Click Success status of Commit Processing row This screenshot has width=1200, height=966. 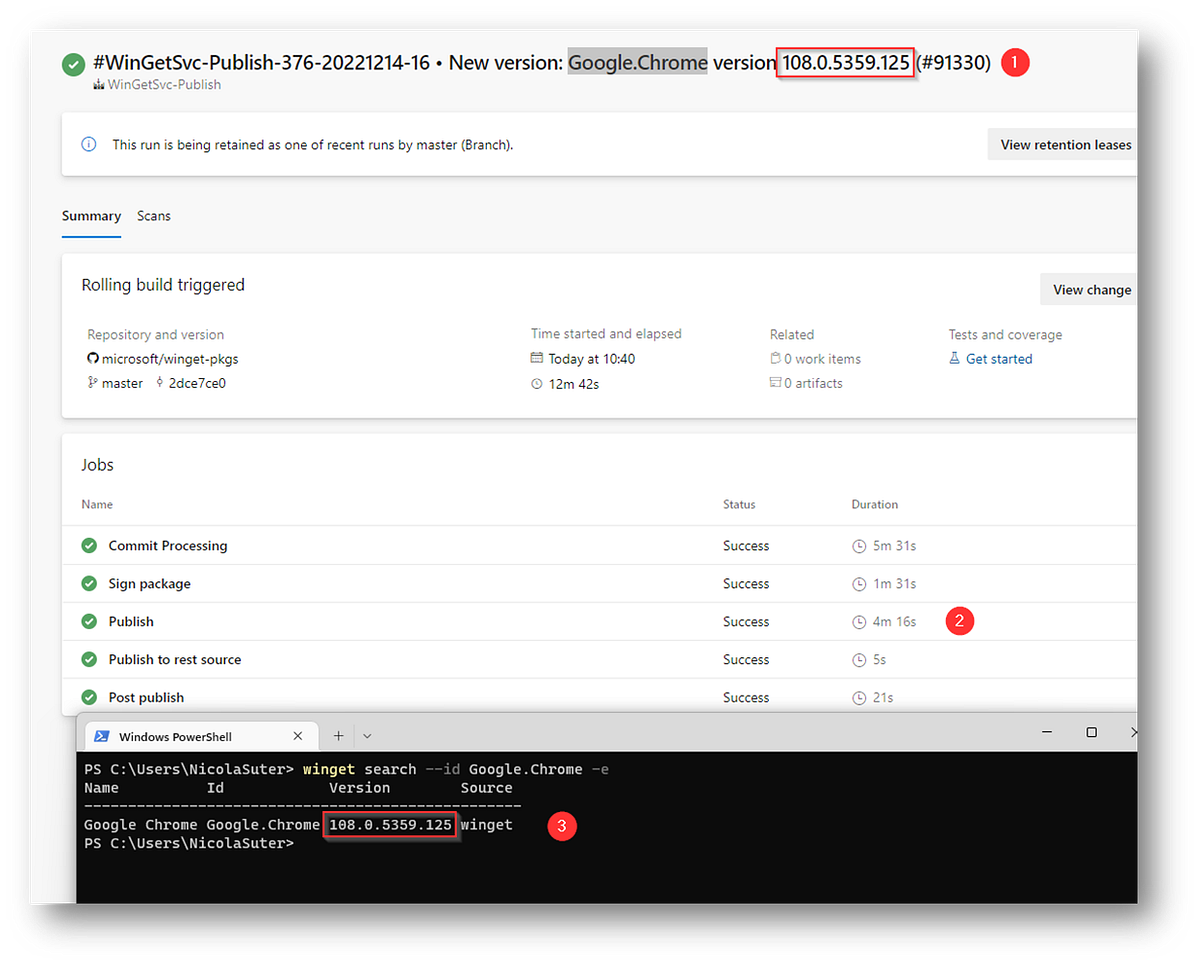[746, 546]
